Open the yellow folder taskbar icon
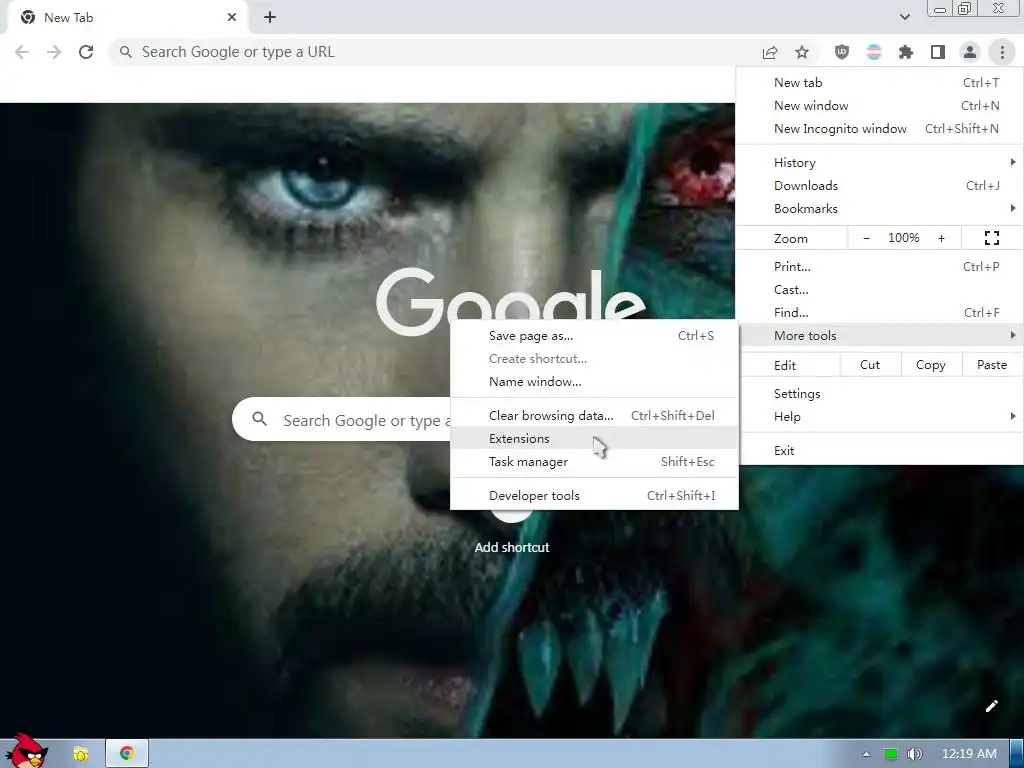1024x768 pixels. tap(80, 754)
